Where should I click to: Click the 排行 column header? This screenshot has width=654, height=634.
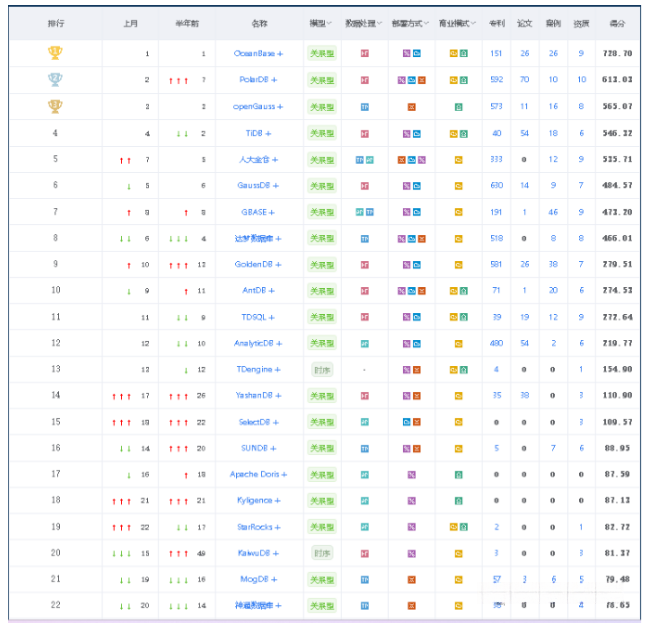(56, 23)
